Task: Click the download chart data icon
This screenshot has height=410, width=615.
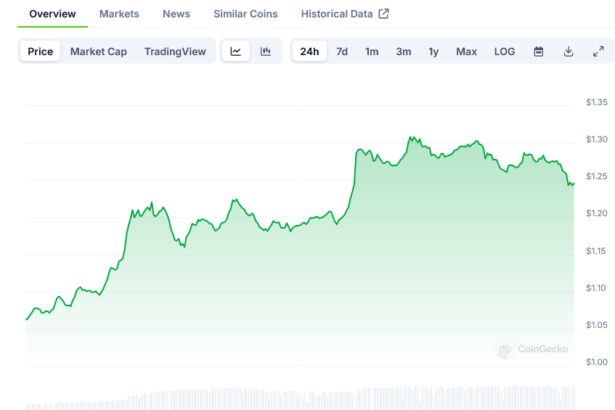Action: tap(568, 51)
